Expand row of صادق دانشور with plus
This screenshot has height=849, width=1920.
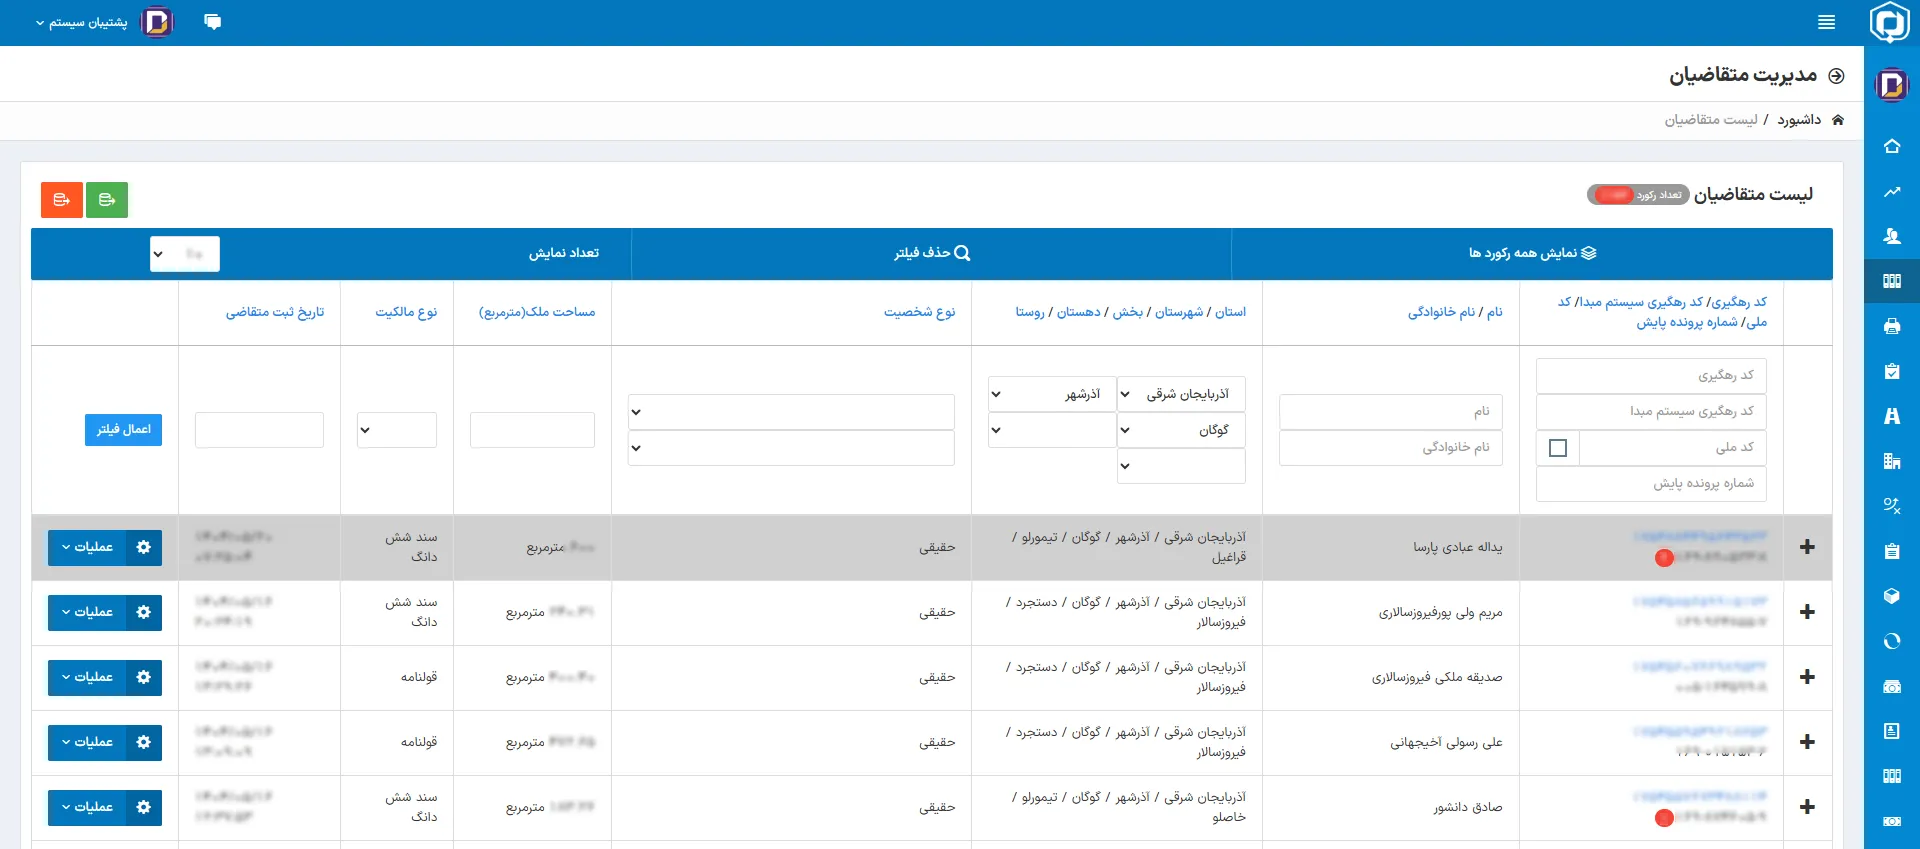1806,807
